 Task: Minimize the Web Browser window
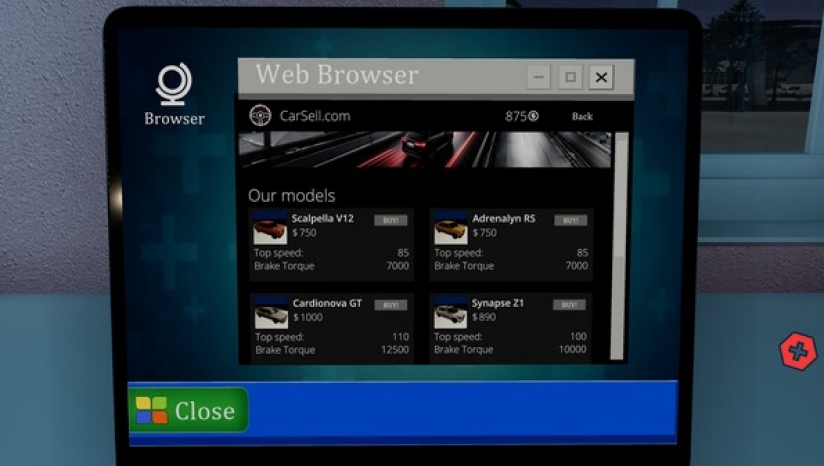pyautogui.click(x=539, y=77)
